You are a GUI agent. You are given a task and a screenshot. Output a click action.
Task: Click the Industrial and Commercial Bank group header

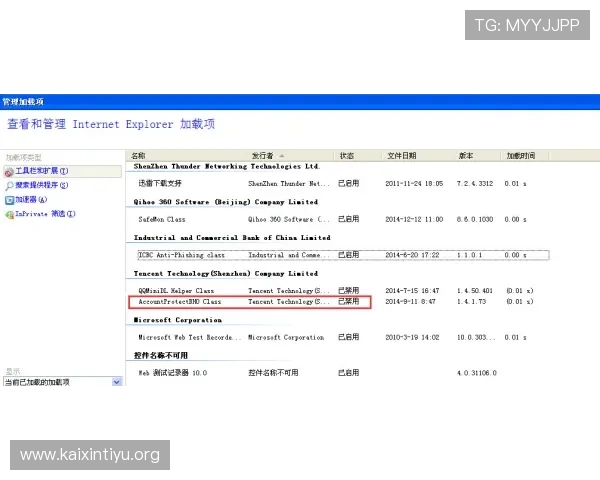coord(232,238)
